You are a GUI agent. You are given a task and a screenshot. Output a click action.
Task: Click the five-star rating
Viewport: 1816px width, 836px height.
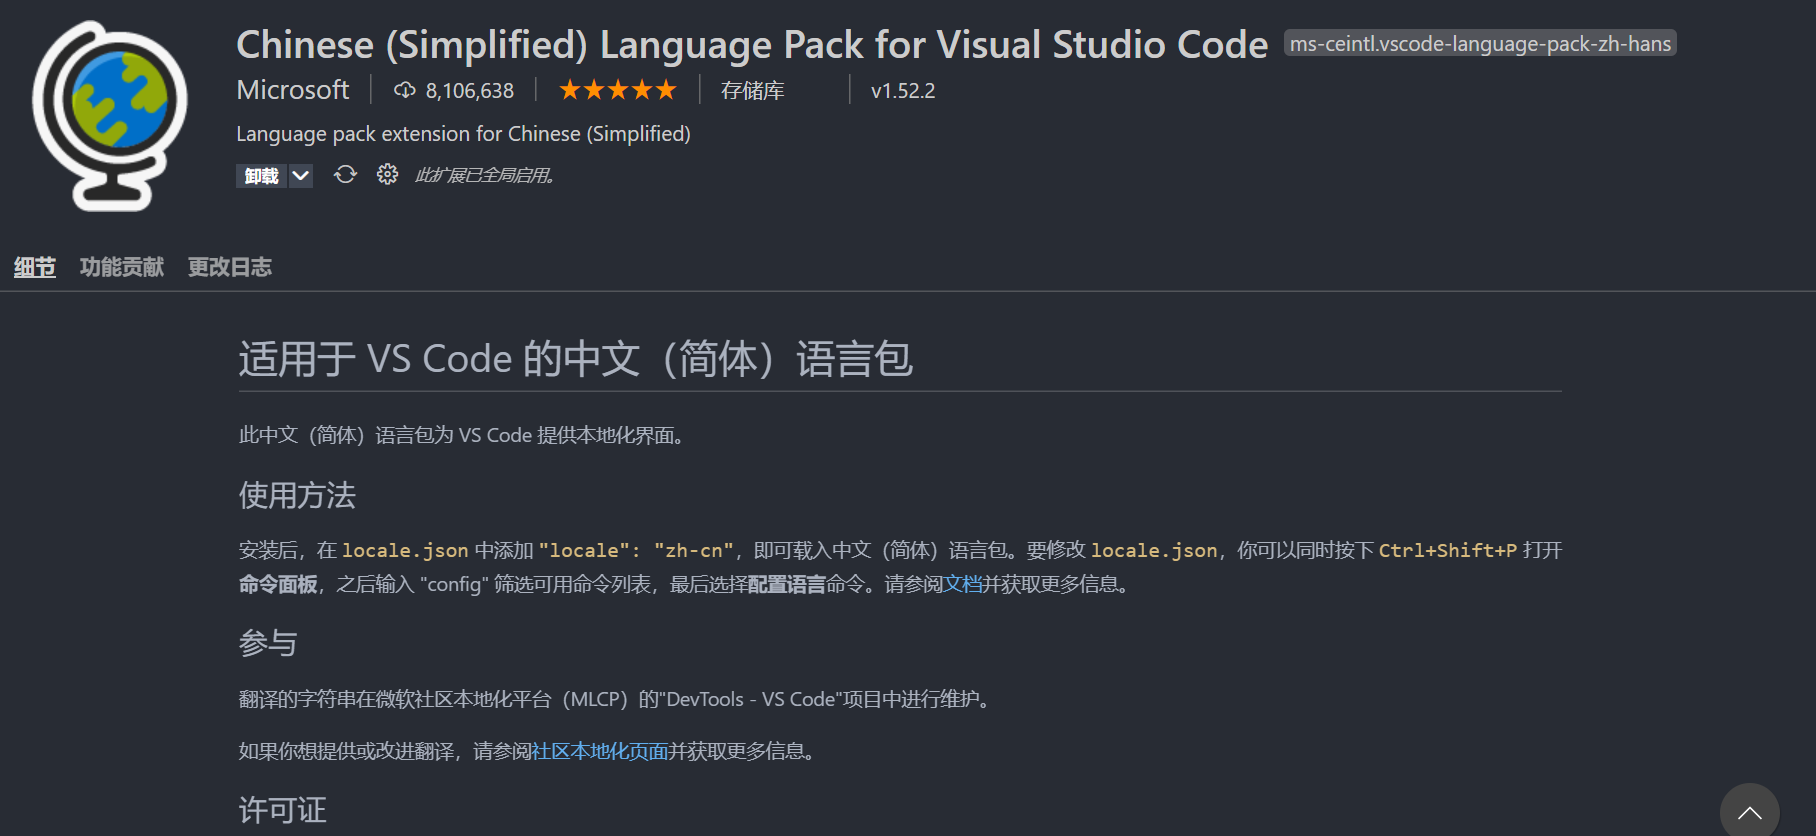617,91
